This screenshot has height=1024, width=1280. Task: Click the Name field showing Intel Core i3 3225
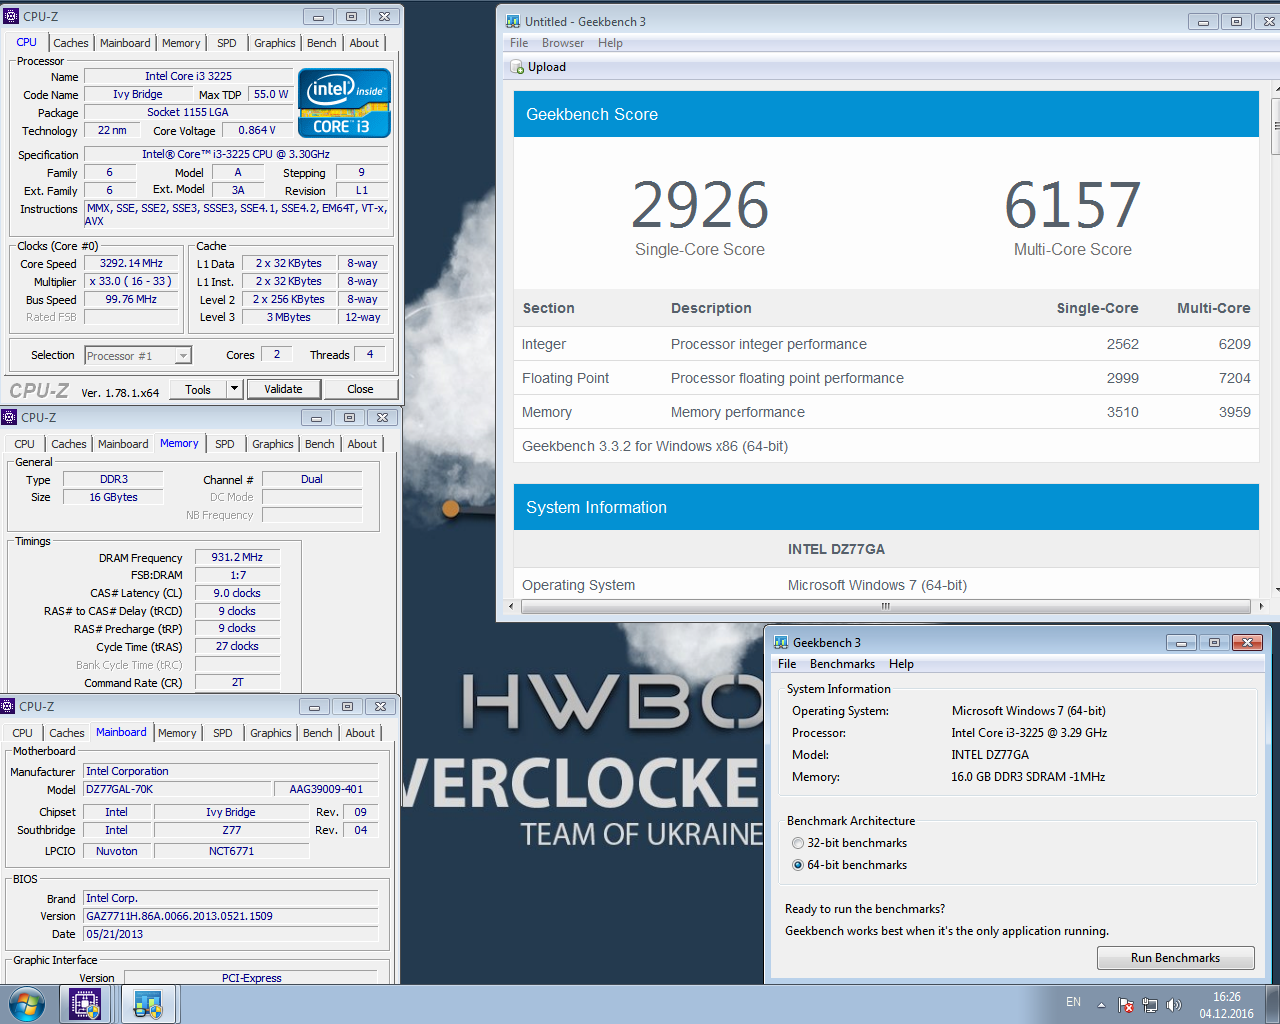coord(188,76)
